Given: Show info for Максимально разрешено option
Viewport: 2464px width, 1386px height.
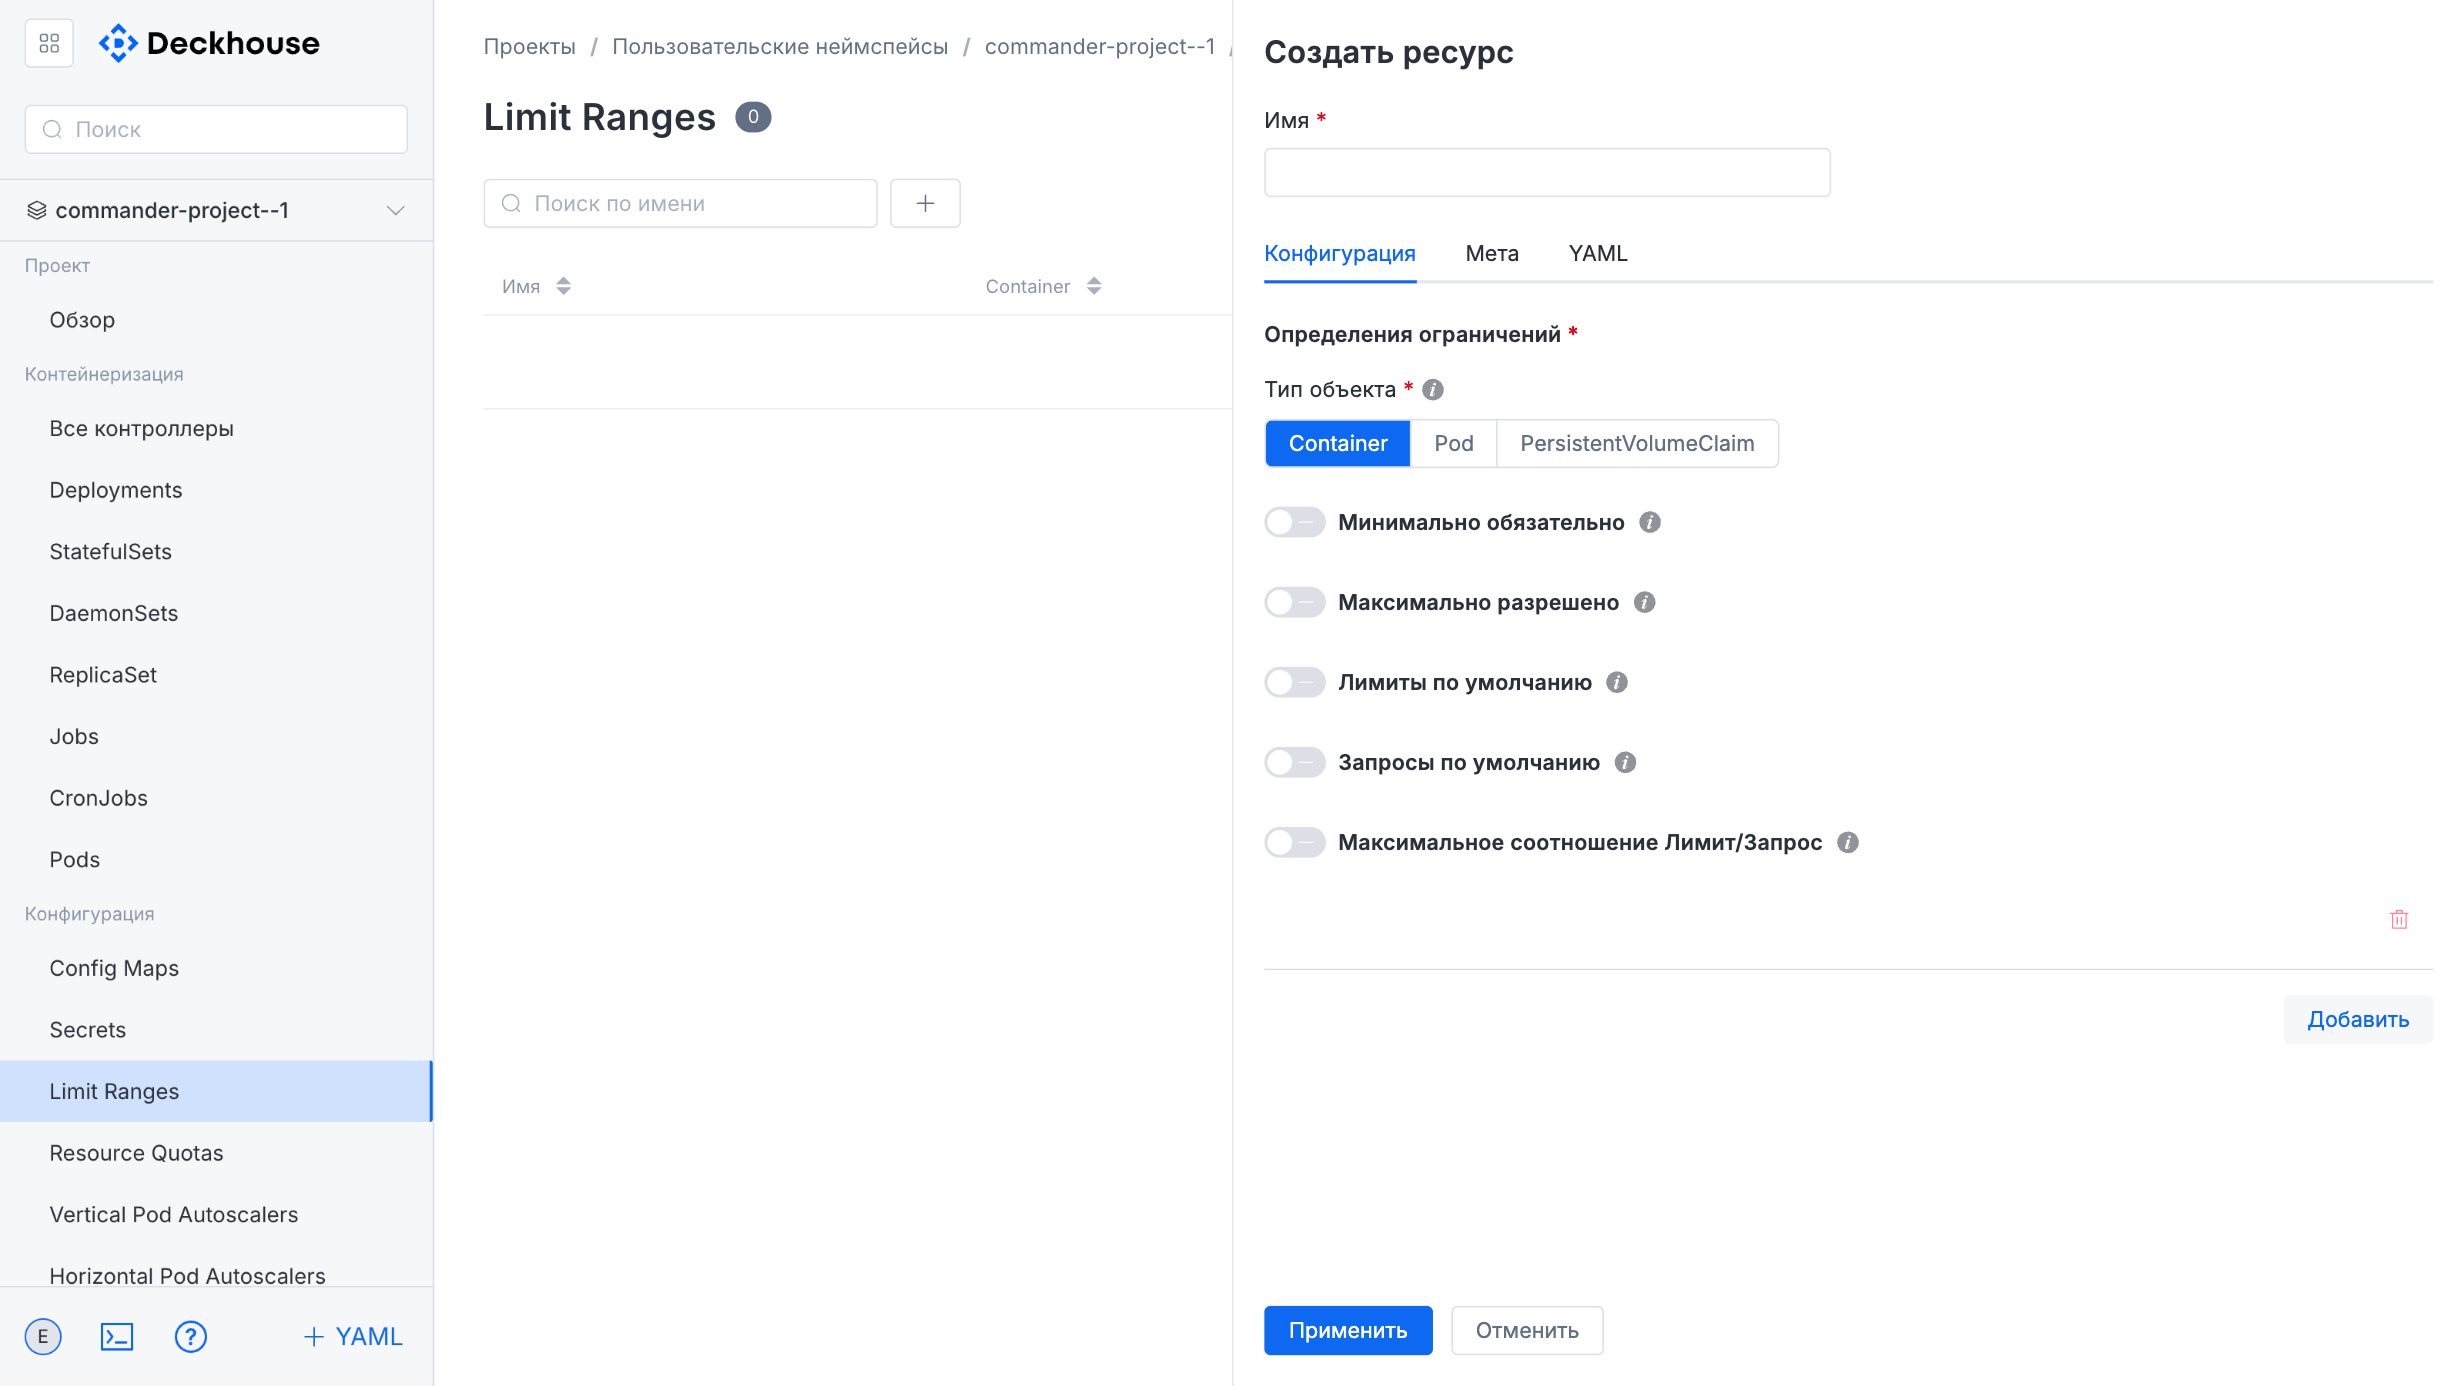Looking at the screenshot, I should tap(1645, 602).
